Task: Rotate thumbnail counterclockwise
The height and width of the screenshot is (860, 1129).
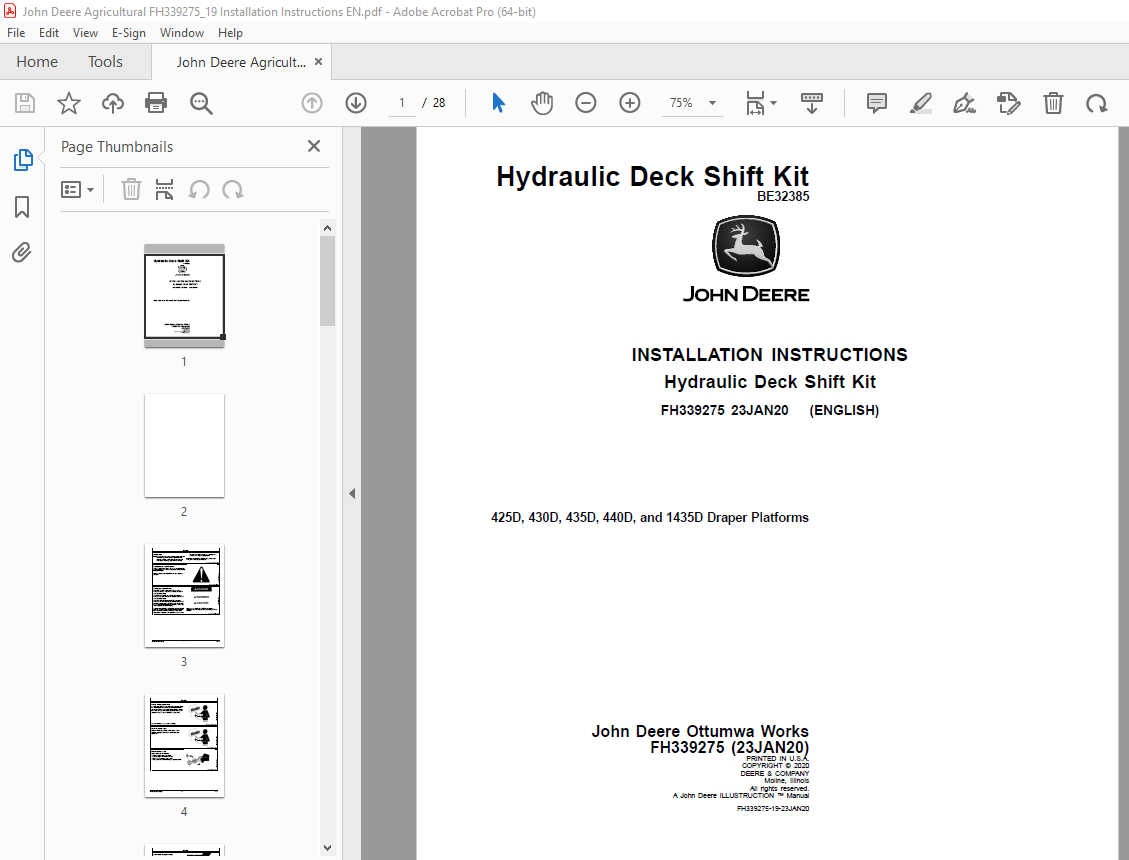Action: click(x=199, y=189)
